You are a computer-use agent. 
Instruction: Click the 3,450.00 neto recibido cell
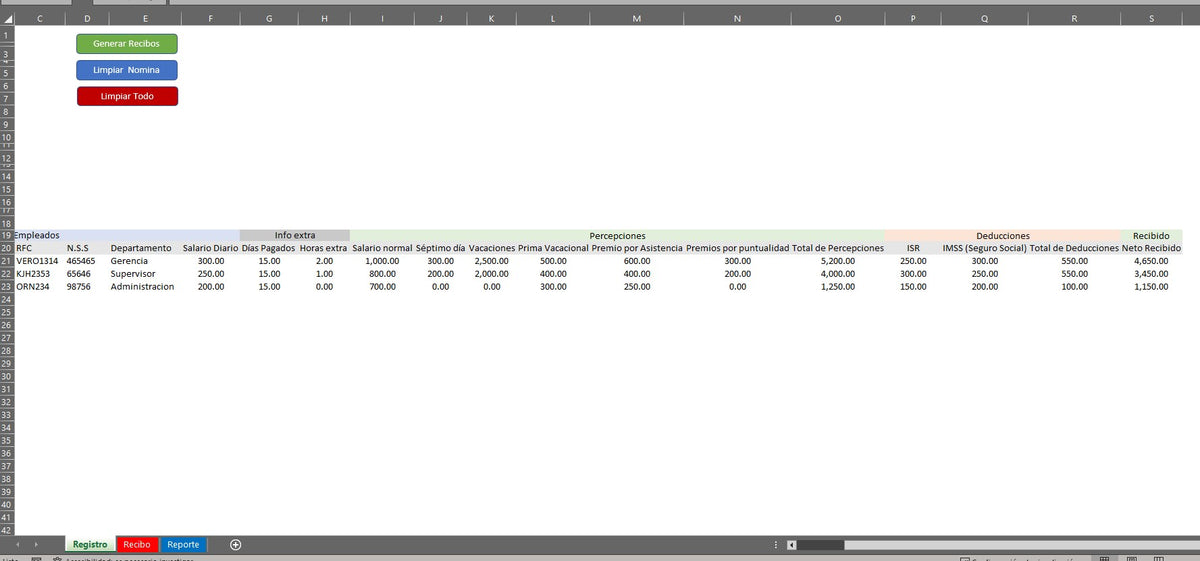[x=1151, y=274]
